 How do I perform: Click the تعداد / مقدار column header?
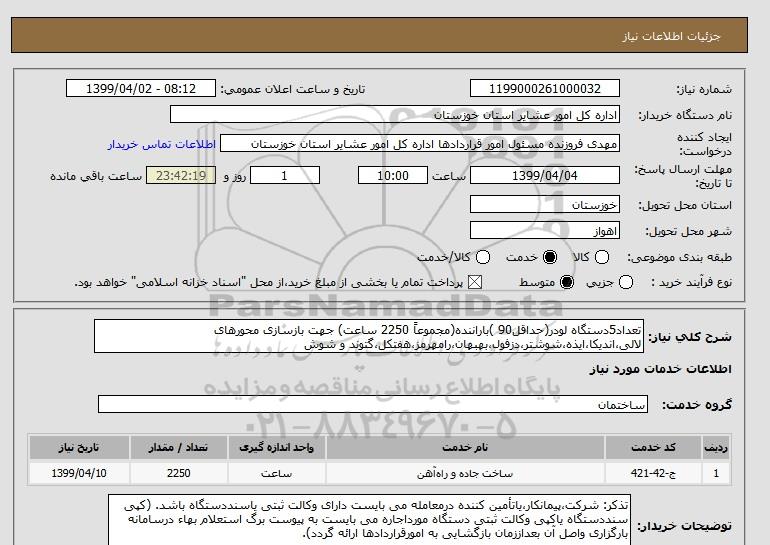click(x=178, y=447)
